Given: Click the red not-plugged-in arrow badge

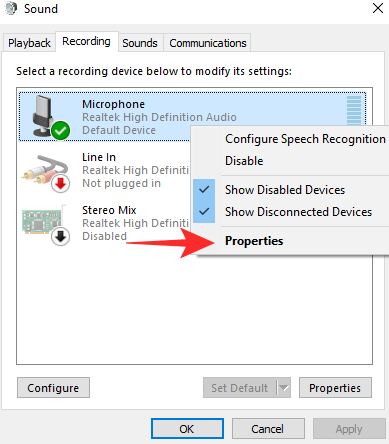Looking at the screenshot, I should 60,183.
